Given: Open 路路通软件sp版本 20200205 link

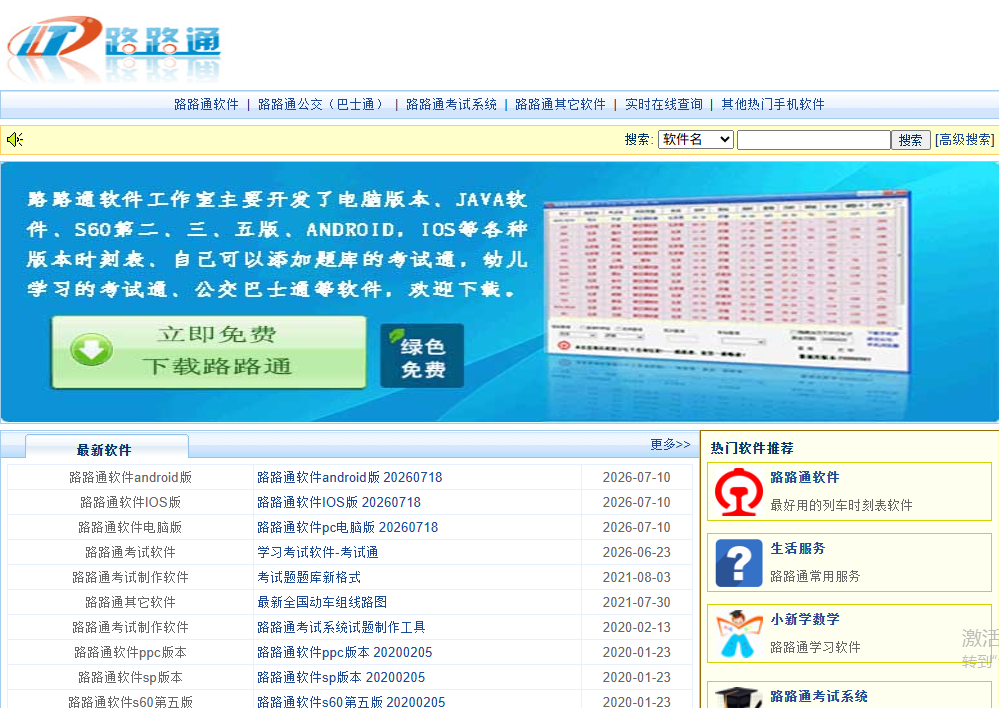Looking at the screenshot, I should pyautogui.click(x=341, y=677).
